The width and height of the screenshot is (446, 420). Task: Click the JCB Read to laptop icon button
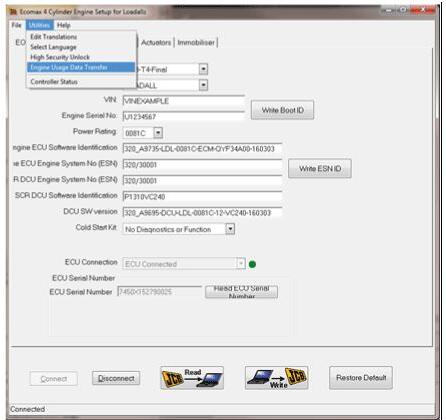[x=192, y=378]
